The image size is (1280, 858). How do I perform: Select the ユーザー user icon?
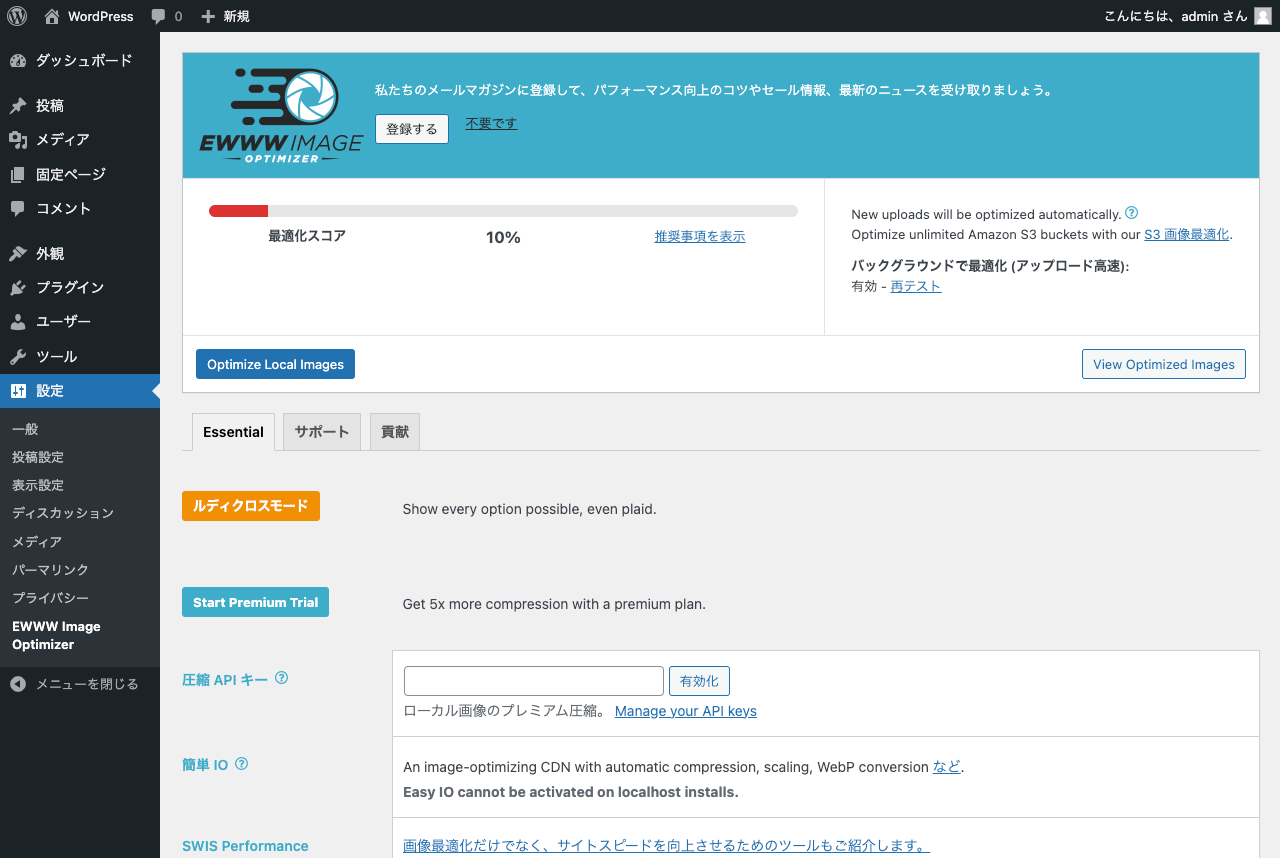(x=18, y=322)
